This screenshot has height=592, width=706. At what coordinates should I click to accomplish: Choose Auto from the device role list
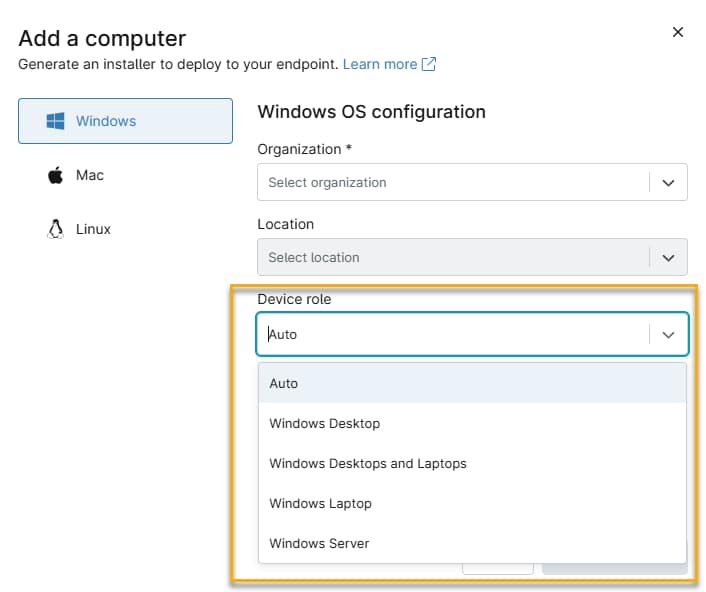(284, 384)
